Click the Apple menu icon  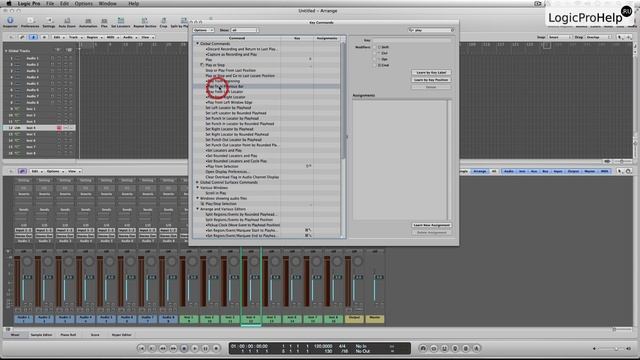[9, 3]
